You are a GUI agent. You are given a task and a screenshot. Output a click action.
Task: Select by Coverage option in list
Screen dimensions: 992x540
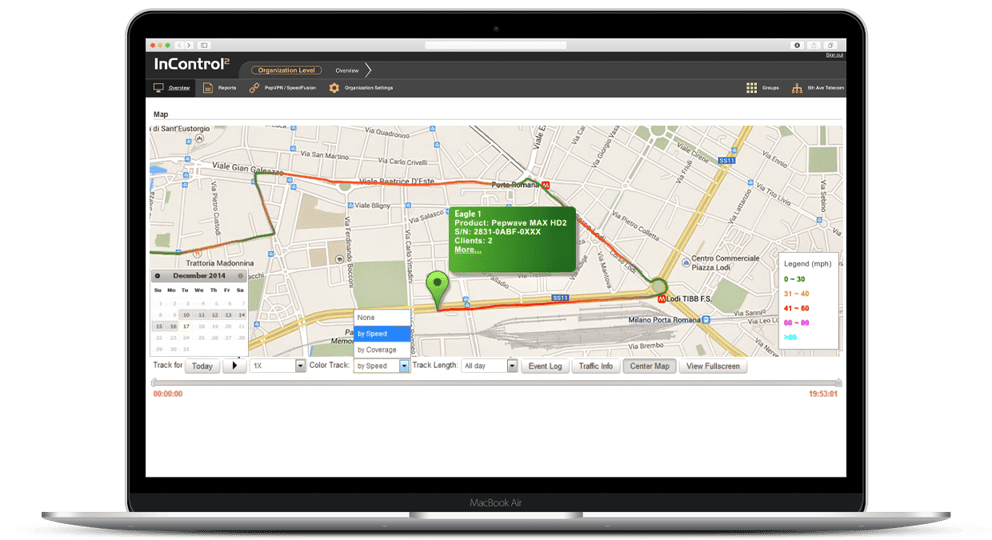click(382, 350)
